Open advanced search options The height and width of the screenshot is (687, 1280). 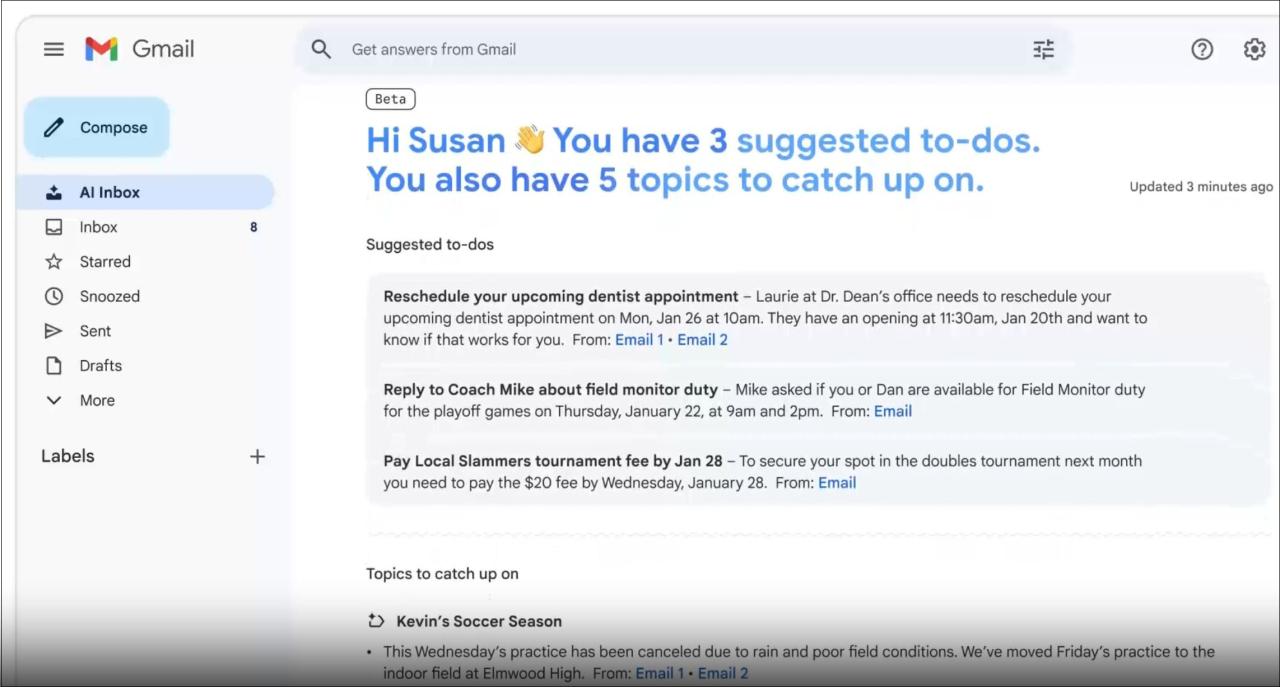click(x=1043, y=49)
